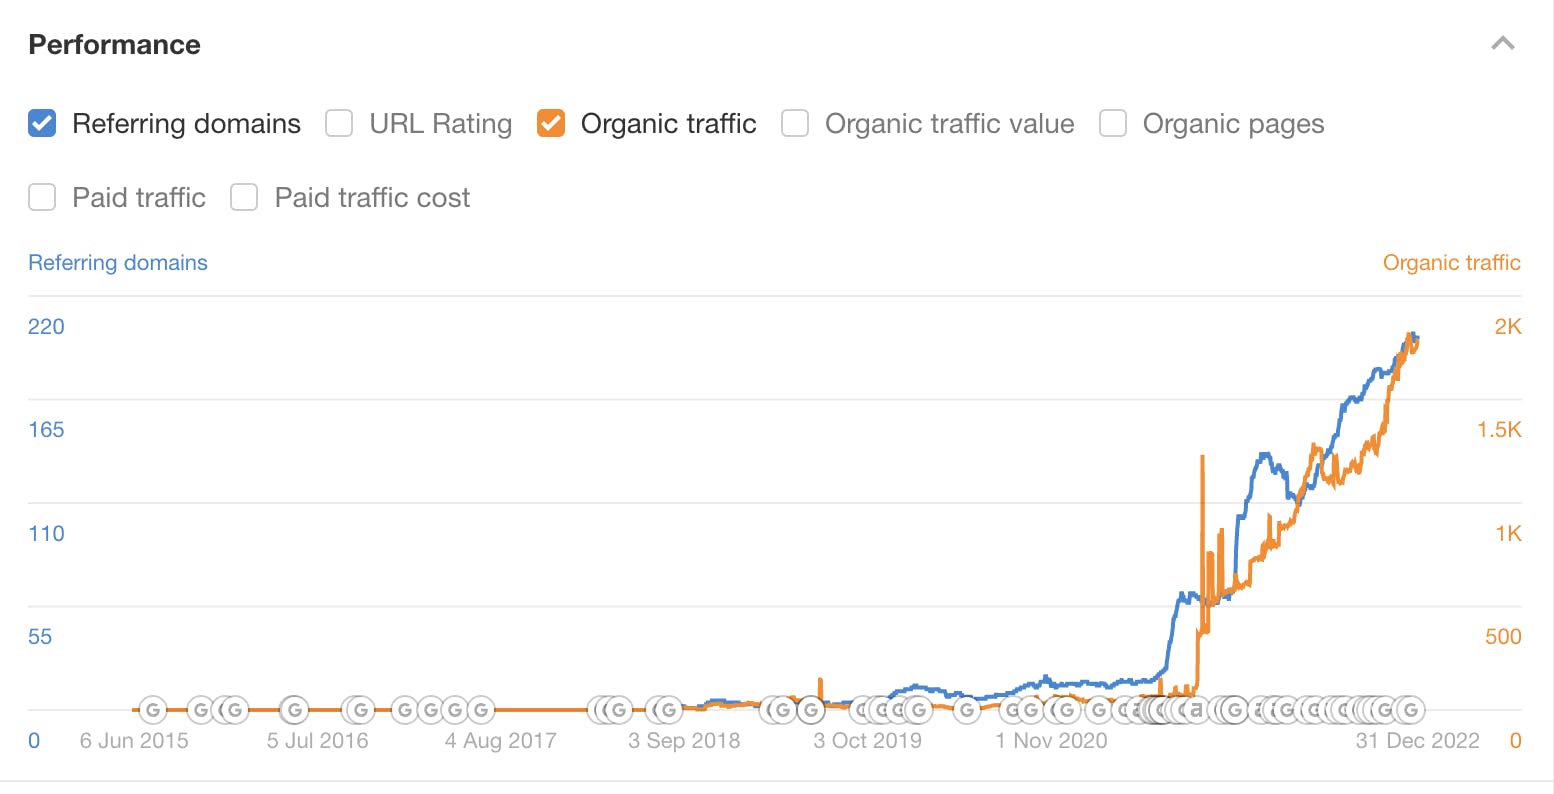Tick the Organic traffic value checkbox
This screenshot has width=1554, height=794.
pyautogui.click(x=795, y=124)
